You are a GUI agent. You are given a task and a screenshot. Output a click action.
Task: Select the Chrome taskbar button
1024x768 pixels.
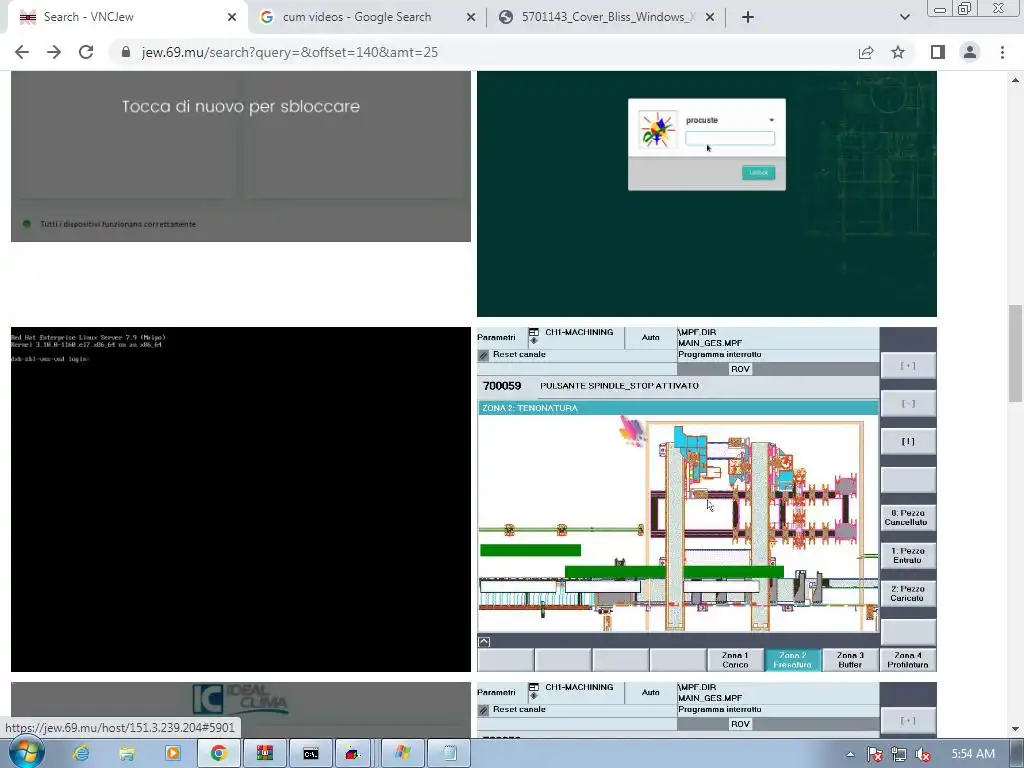click(219, 754)
